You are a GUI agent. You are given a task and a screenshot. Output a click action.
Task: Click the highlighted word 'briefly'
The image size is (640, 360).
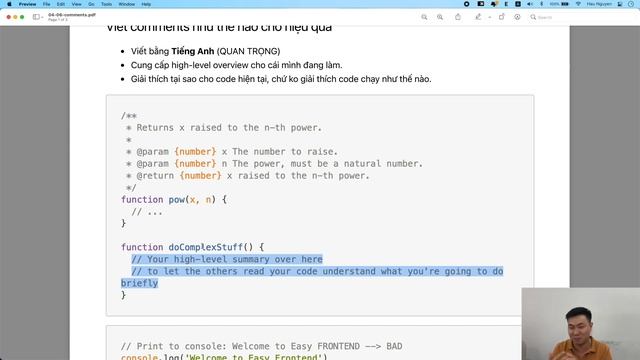pos(139,283)
